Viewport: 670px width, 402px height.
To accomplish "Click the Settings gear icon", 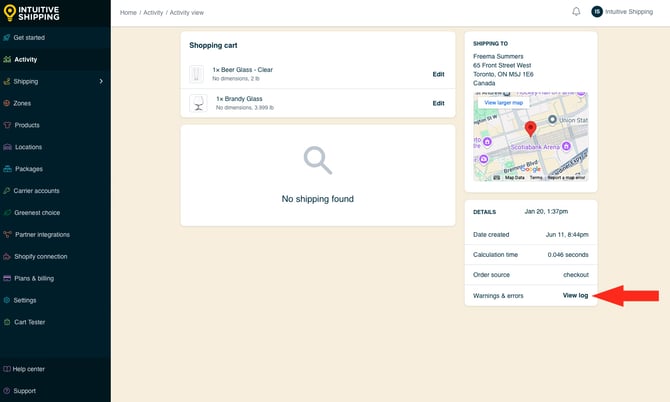I will pyautogui.click(x=6, y=300).
